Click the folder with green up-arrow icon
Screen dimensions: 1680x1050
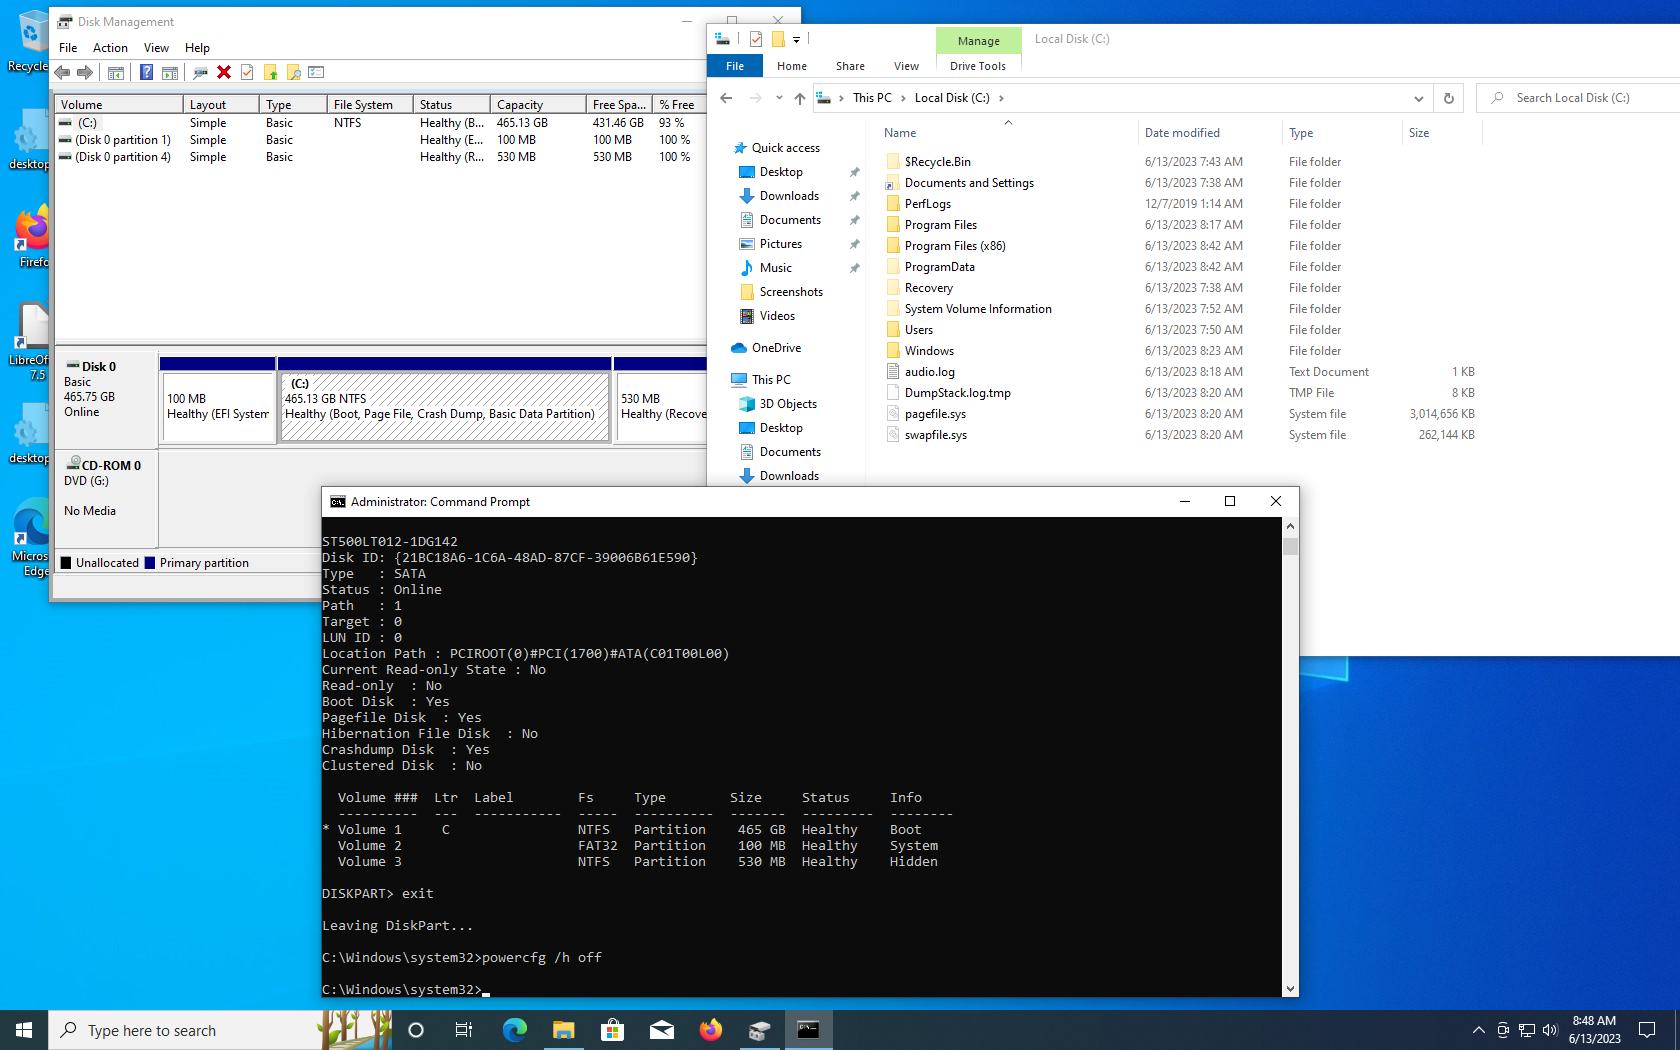270,72
